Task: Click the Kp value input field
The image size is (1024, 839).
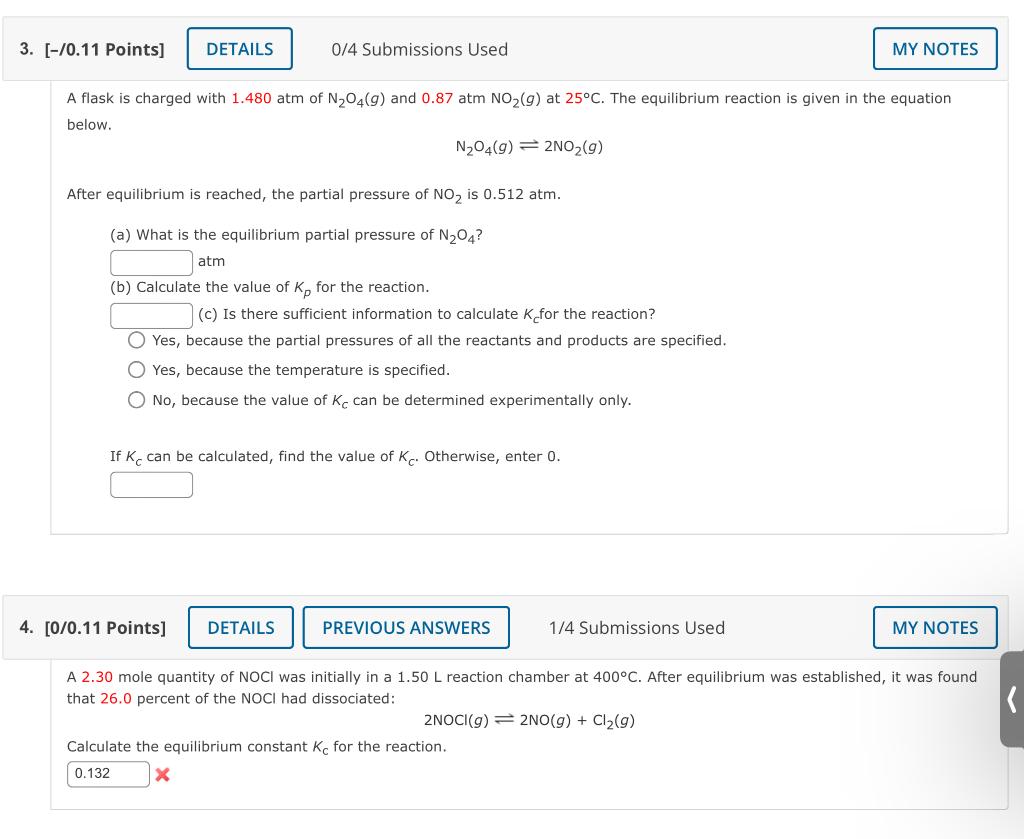Action: [x=152, y=315]
